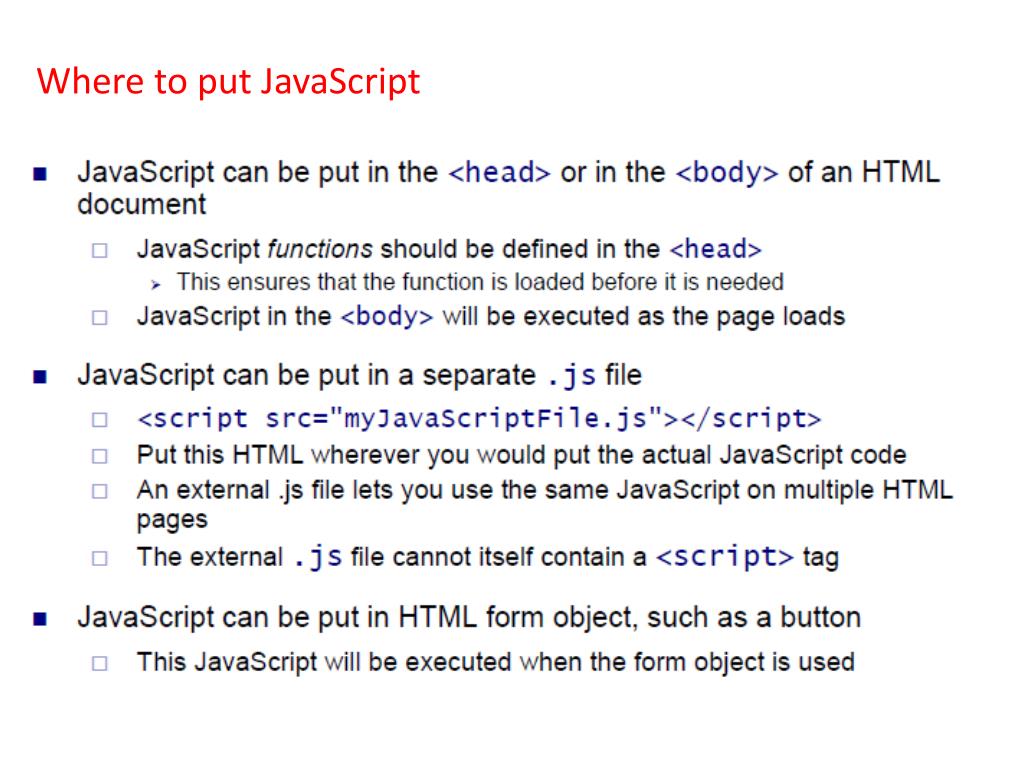Click the blue <script> tag before 'tag'
Screen dimensions: 1024x768
(725, 556)
